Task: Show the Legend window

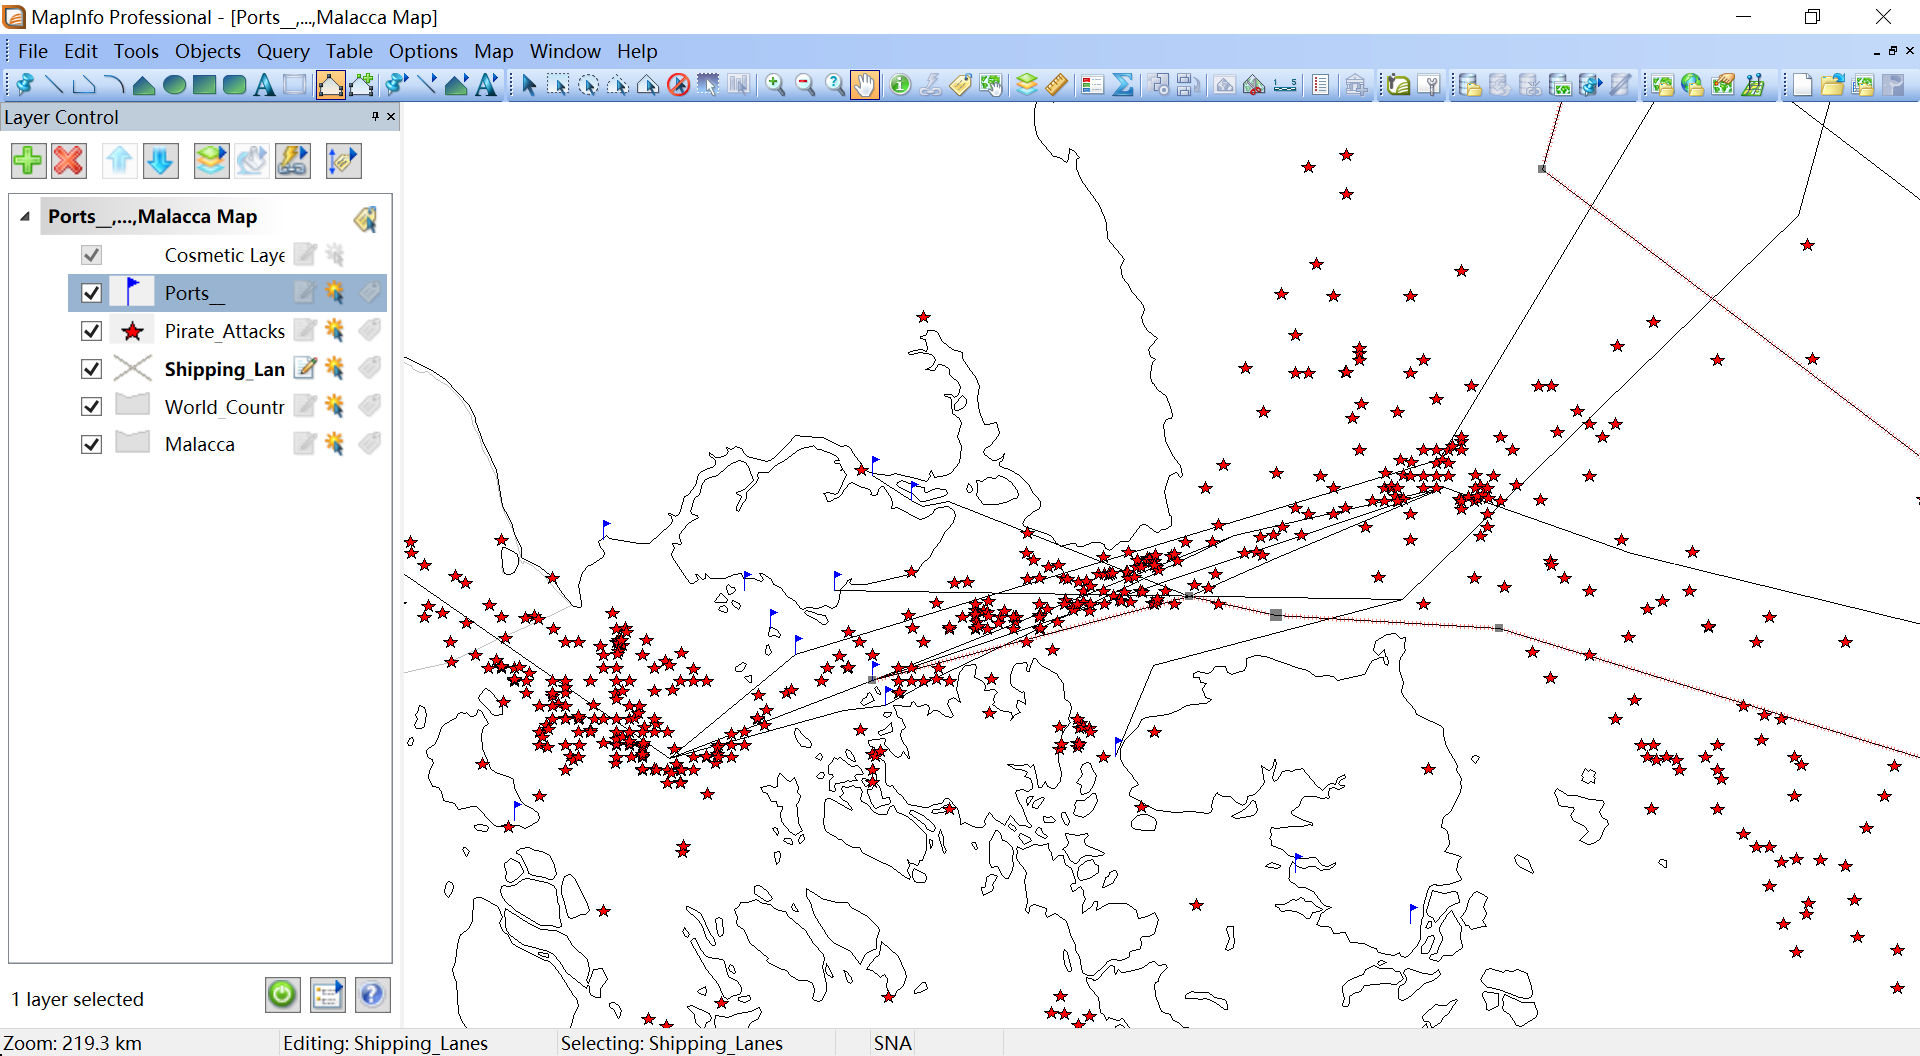Action: [x=1092, y=85]
